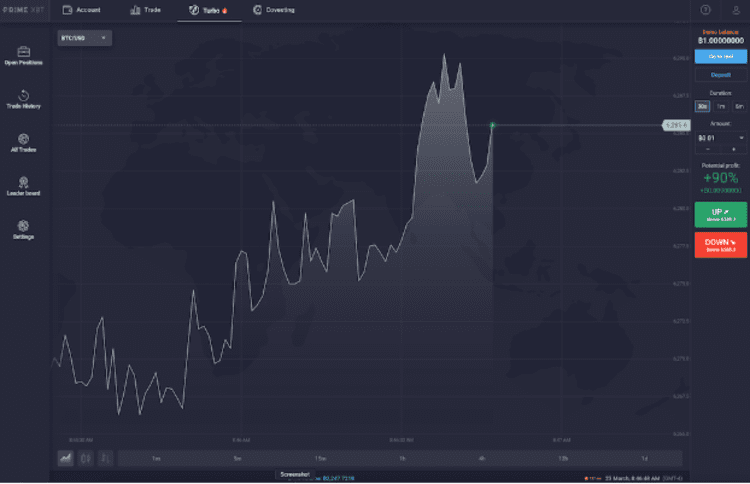Viewport: 750px width, 484px height.
Task: Show All Trades from the sidebar
Action: coord(23,142)
